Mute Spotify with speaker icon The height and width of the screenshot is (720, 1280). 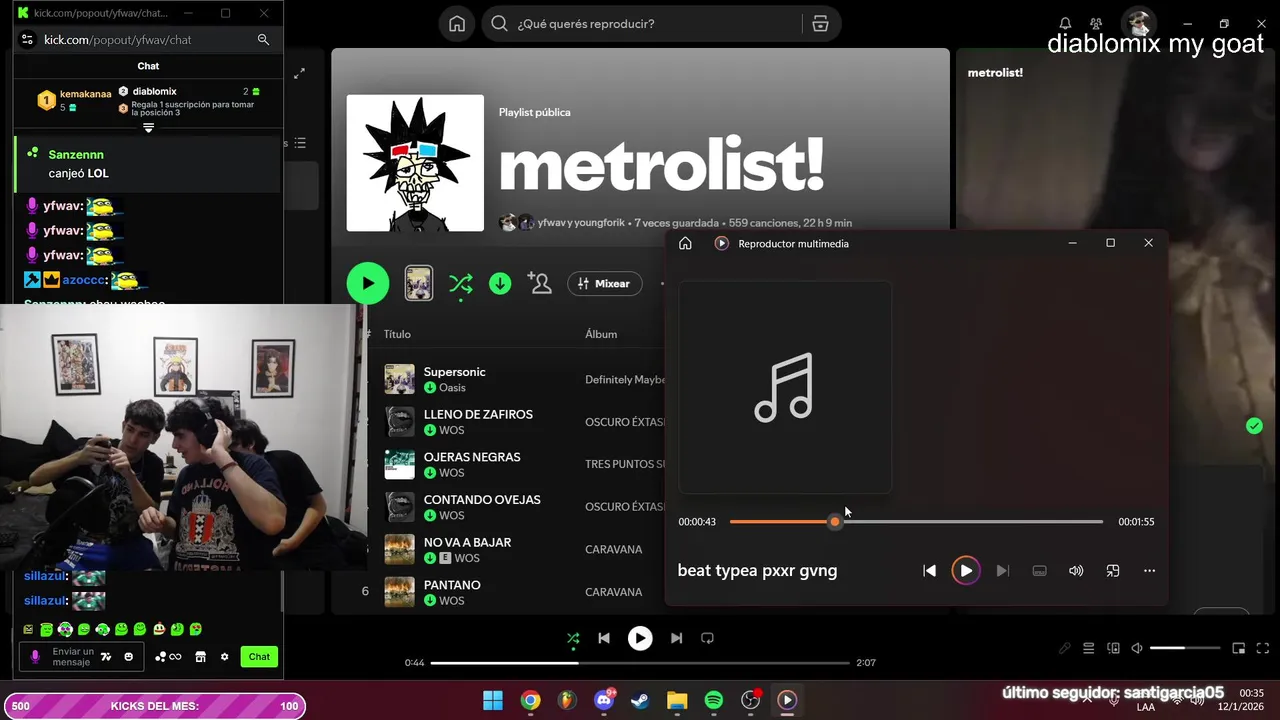coord(1137,648)
